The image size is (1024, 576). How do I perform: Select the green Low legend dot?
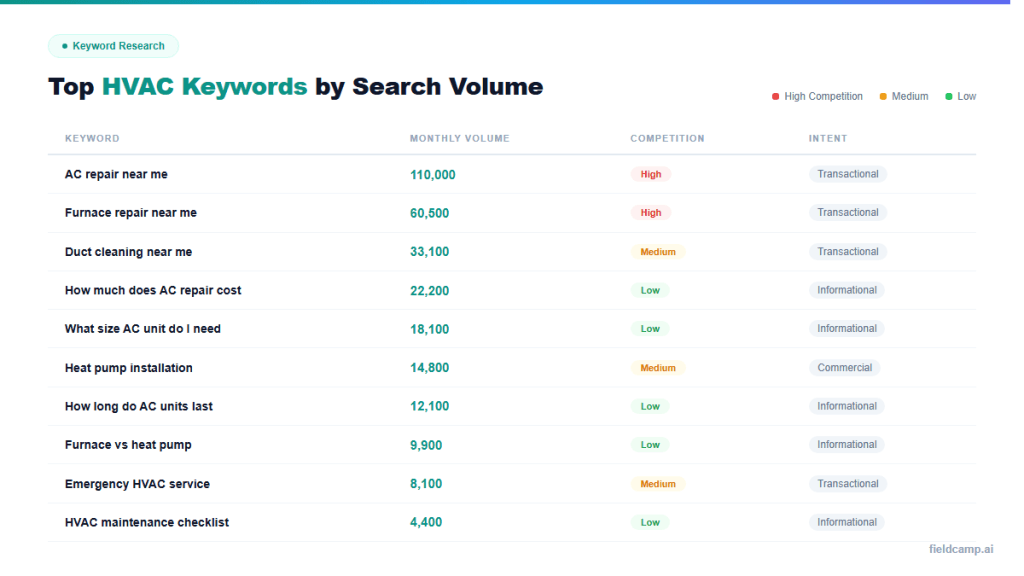tap(949, 96)
